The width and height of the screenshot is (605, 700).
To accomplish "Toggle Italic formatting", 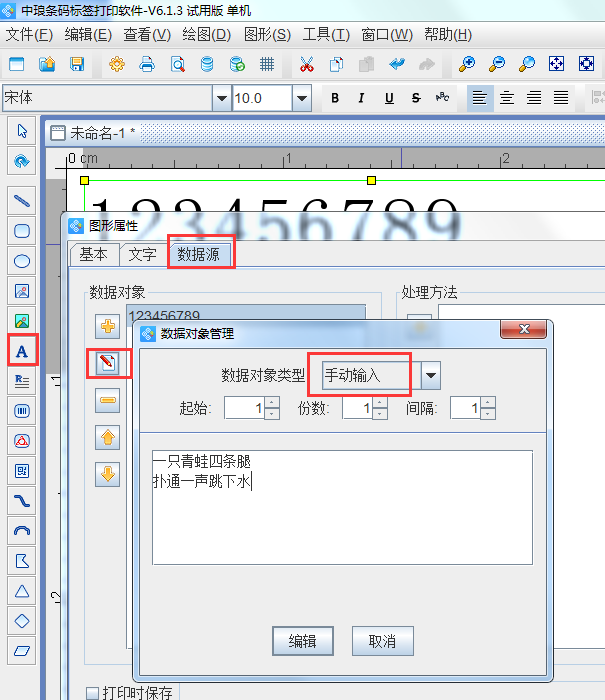I will [361, 98].
